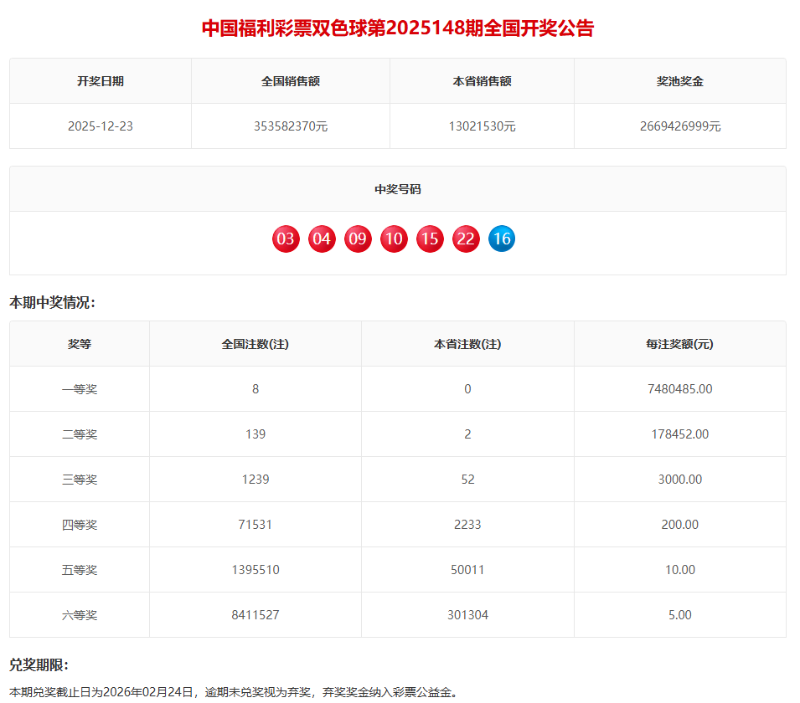Click the 全国销售额 column header
This screenshot has height=703, width=800.
pos(291,81)
